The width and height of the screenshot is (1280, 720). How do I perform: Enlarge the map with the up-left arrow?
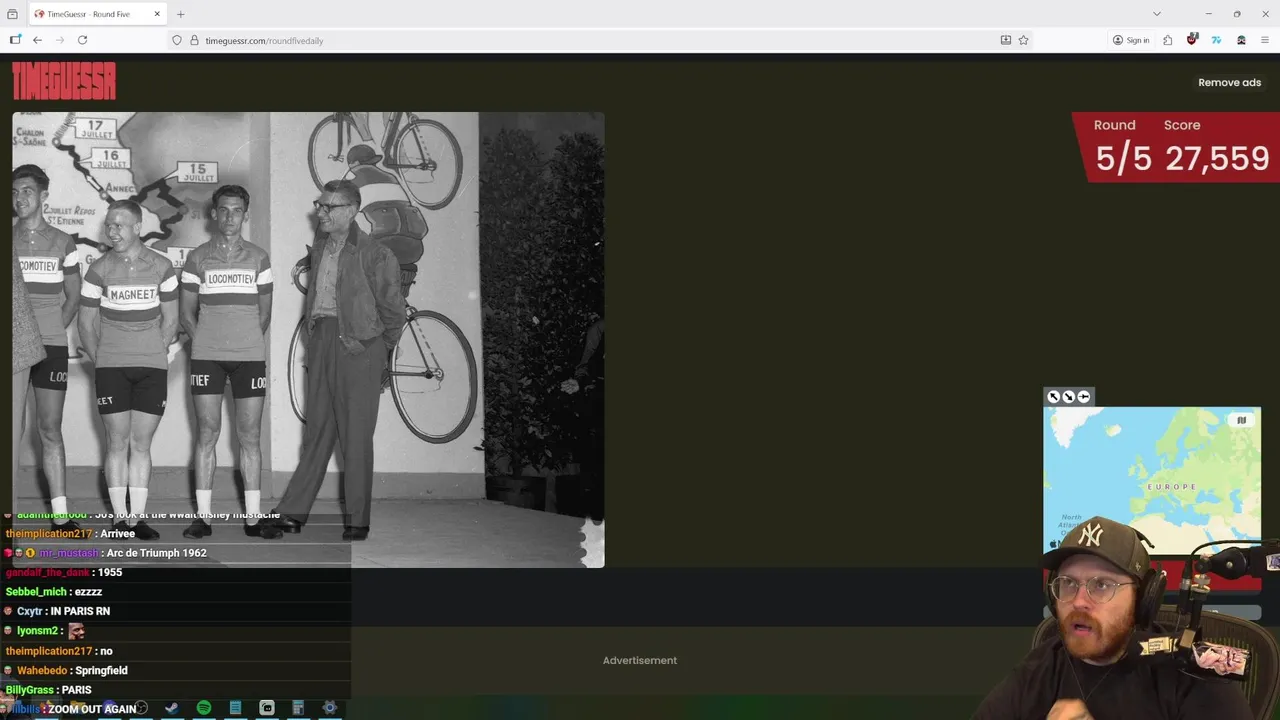[x=1053, y=397]
